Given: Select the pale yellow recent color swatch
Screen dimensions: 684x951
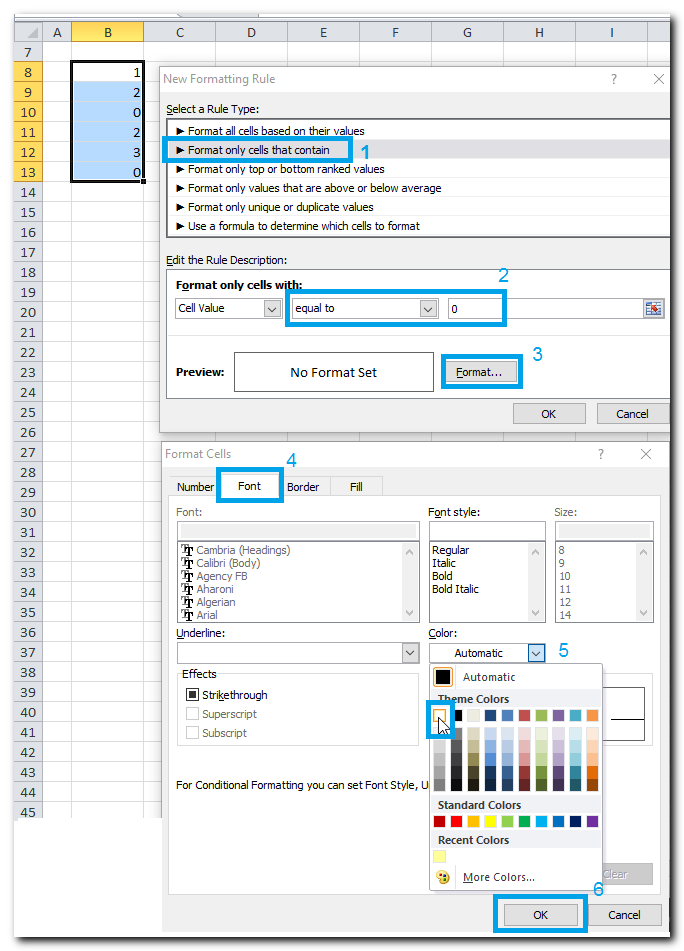Looking at the screenshot, I should click(x=440, y=857).
